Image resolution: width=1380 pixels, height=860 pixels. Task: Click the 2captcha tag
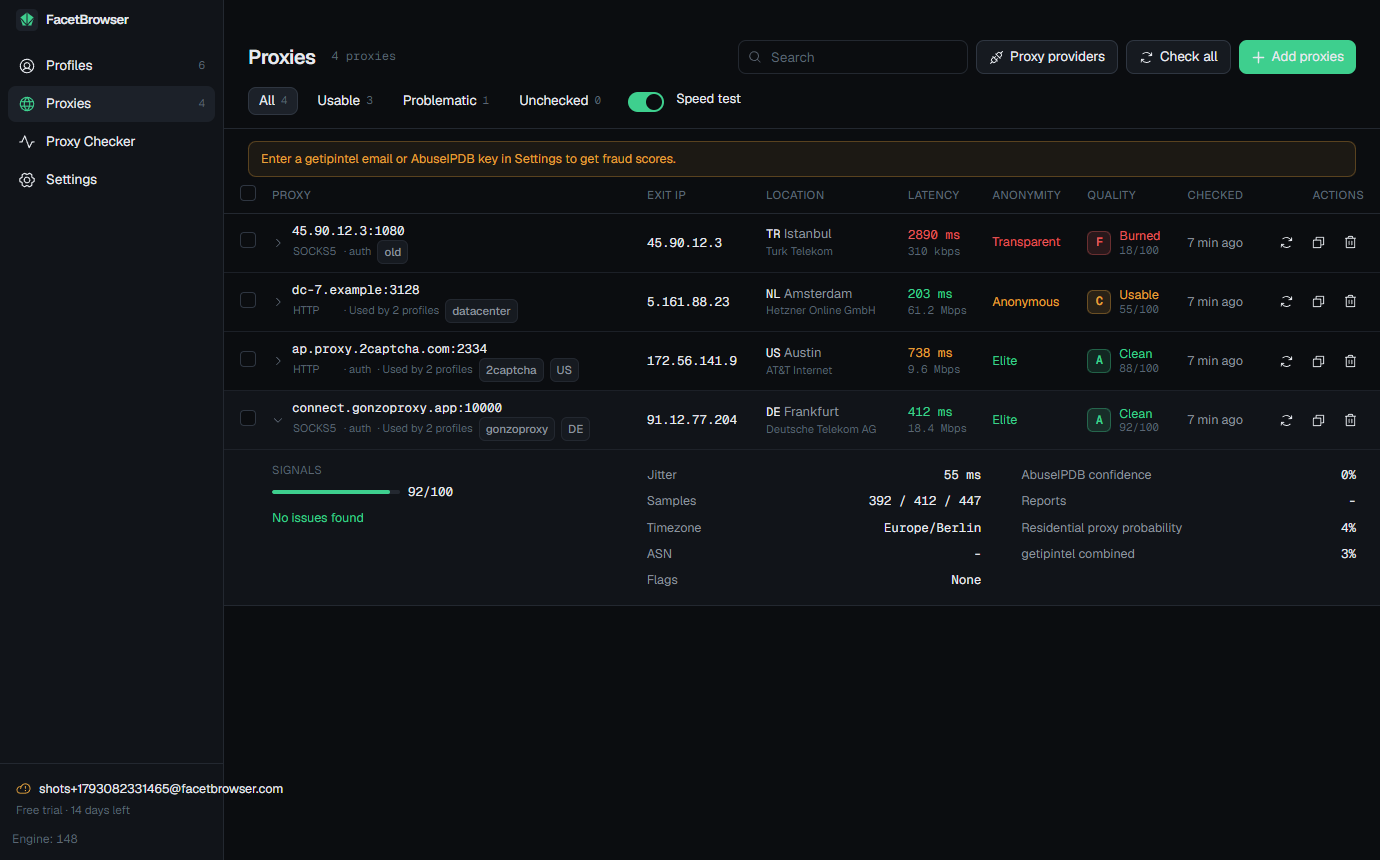511,370
